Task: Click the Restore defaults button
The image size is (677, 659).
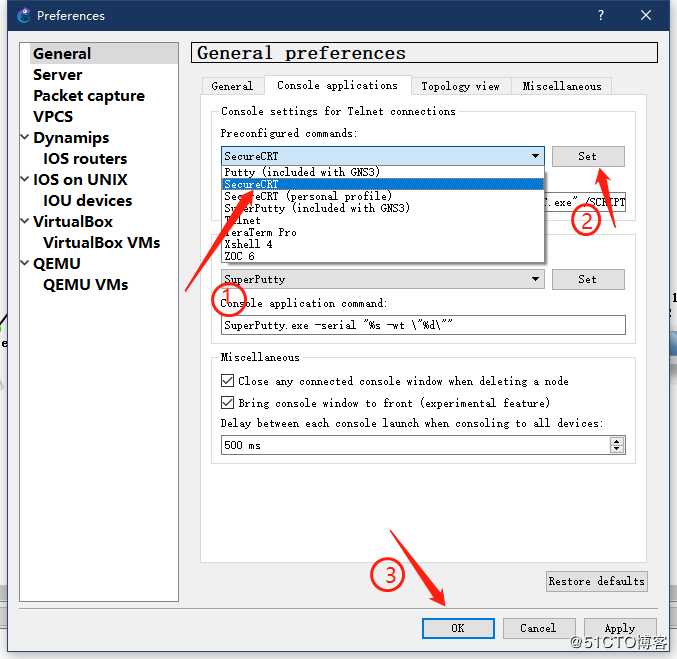Action: point(597,581)
